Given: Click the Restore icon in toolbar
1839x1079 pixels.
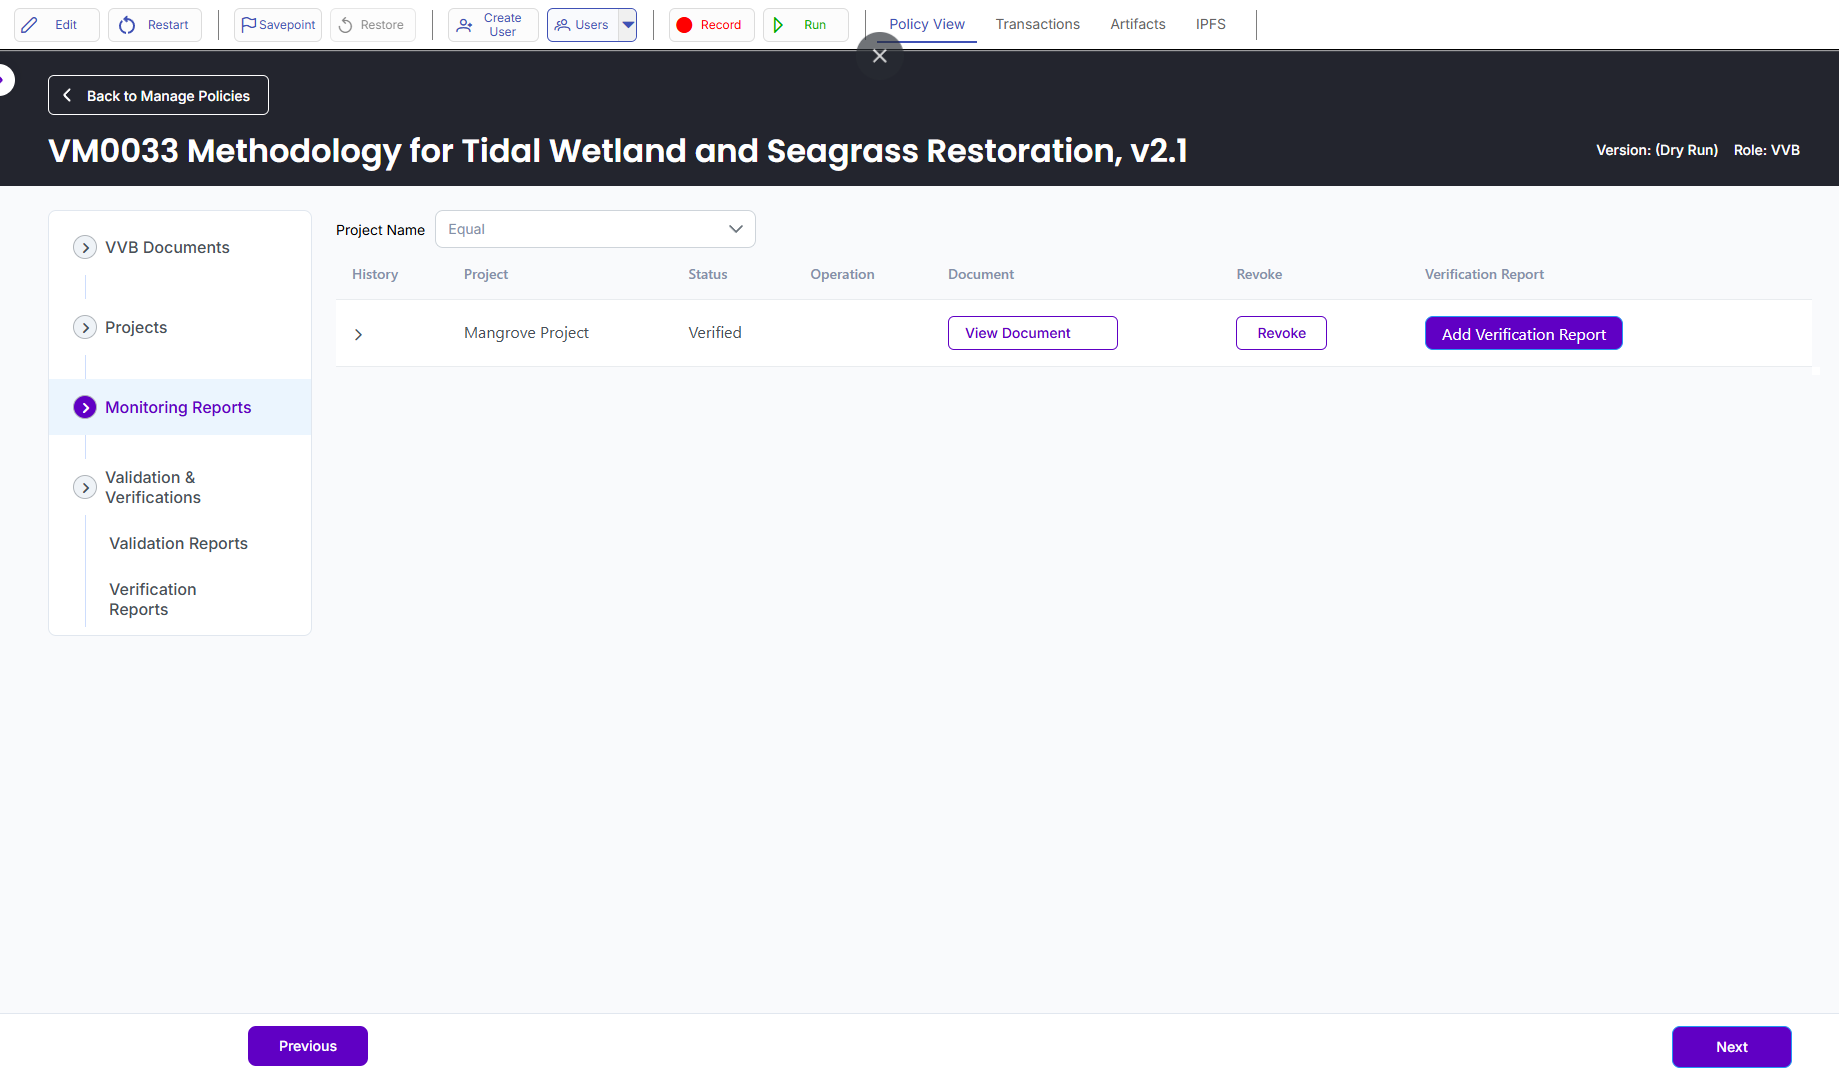Looking at the screenshot, I should tap(346, 25).
